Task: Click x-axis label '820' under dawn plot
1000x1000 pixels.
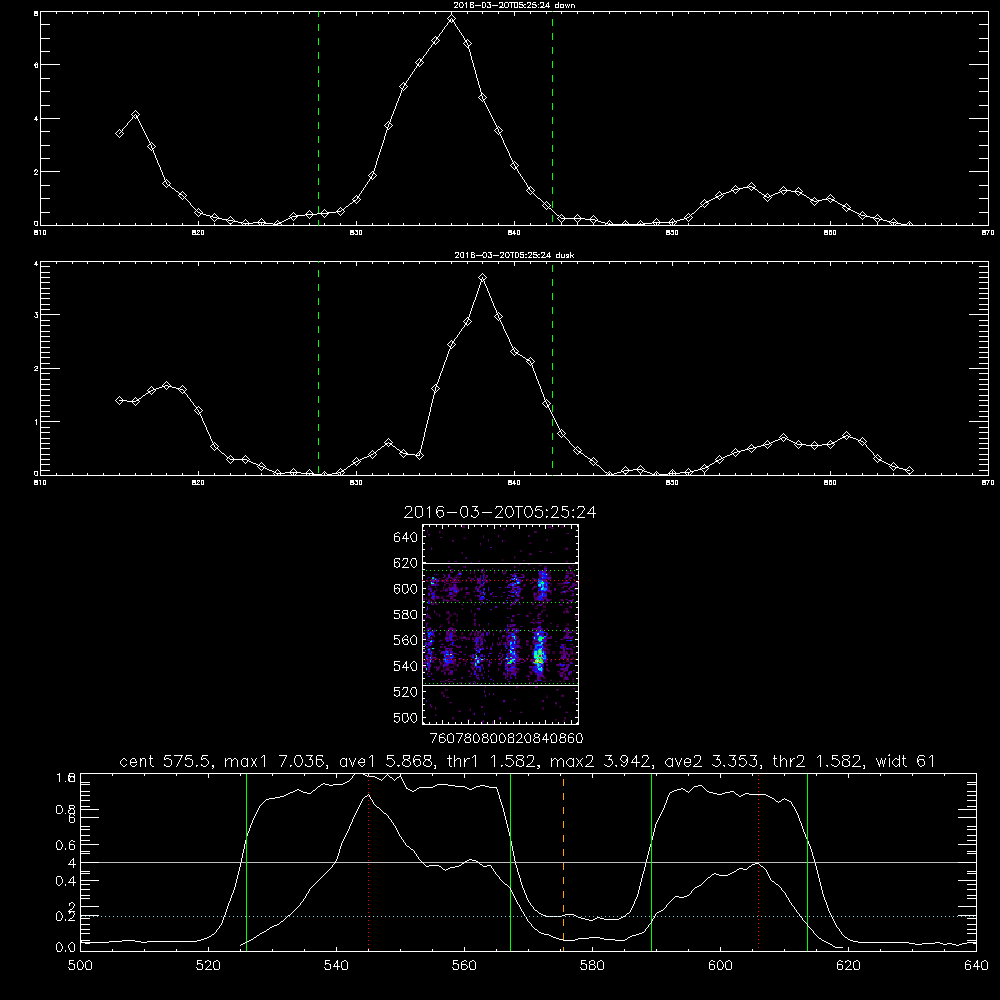Action: (x=198, y=233)
